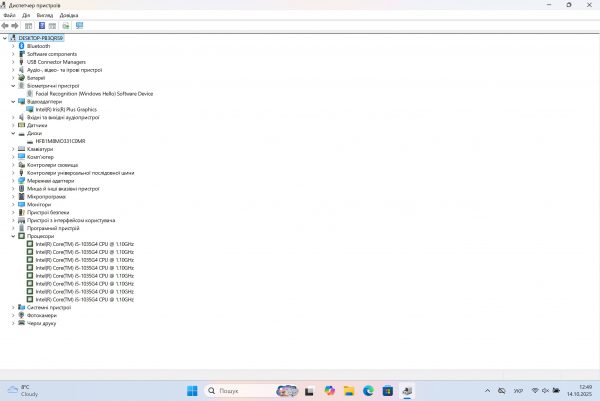Expand the Монітори category
The image size is (600, 401).
click(x=13, y=204)
